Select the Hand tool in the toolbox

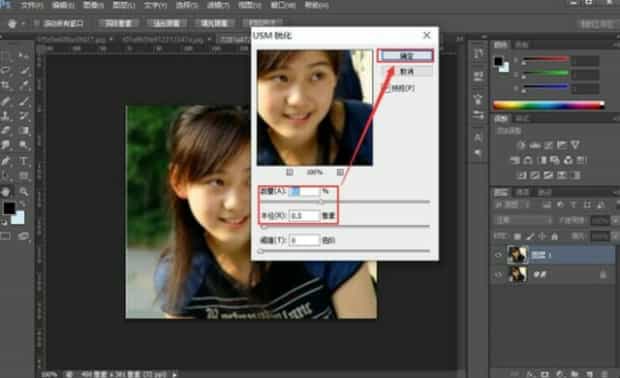(6, 192)
